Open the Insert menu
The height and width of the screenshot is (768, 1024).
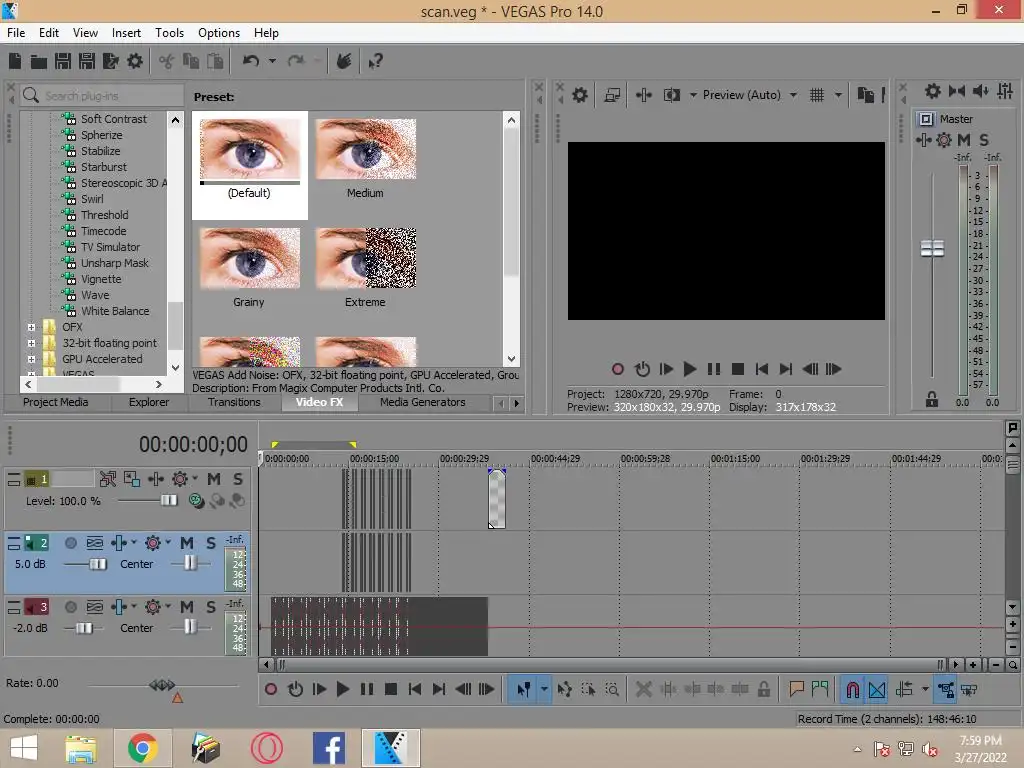[126, 33]
